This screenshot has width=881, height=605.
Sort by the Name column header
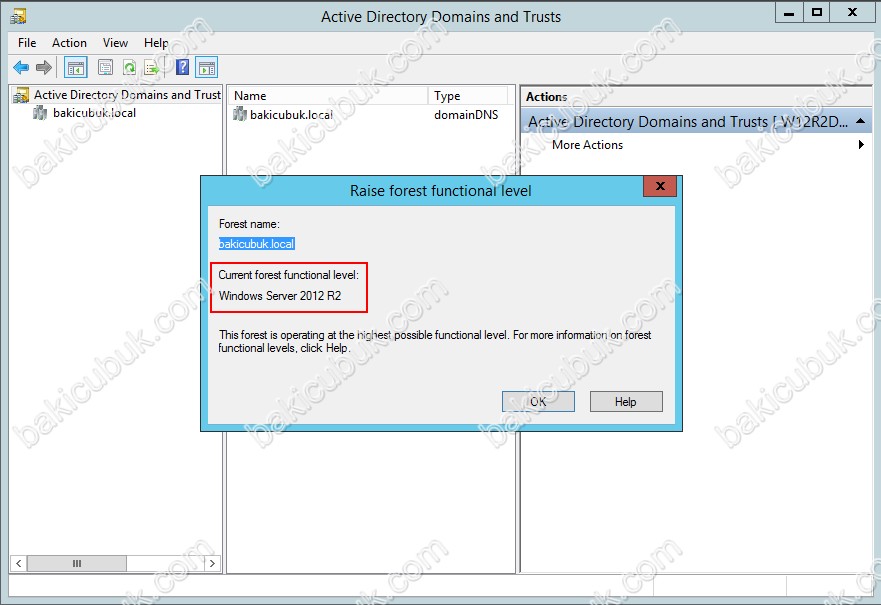coord(329,95)
